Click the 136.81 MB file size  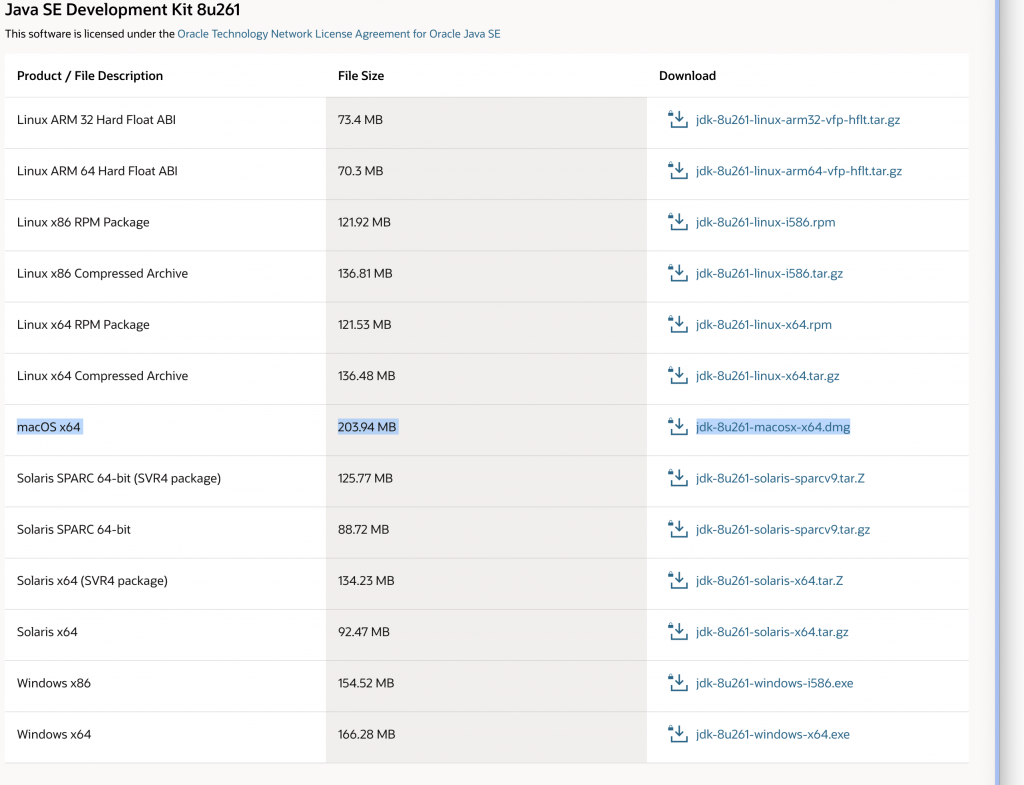tap(365, 273)
